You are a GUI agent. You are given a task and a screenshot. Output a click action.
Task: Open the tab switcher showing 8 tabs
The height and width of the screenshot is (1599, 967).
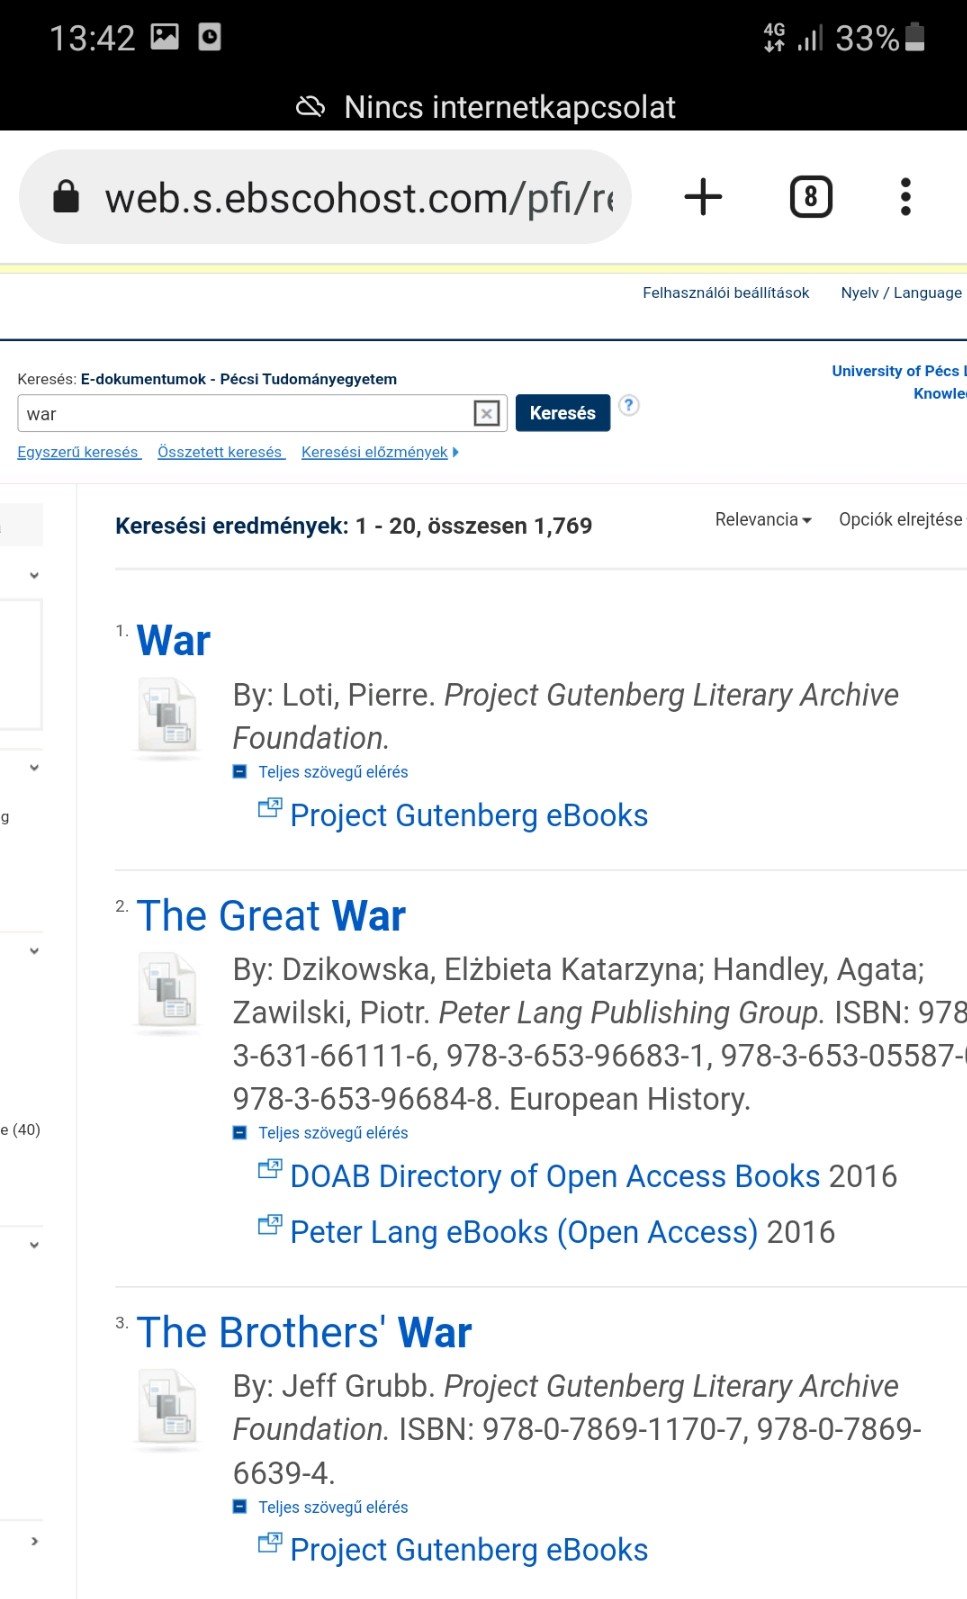(810, 197)
